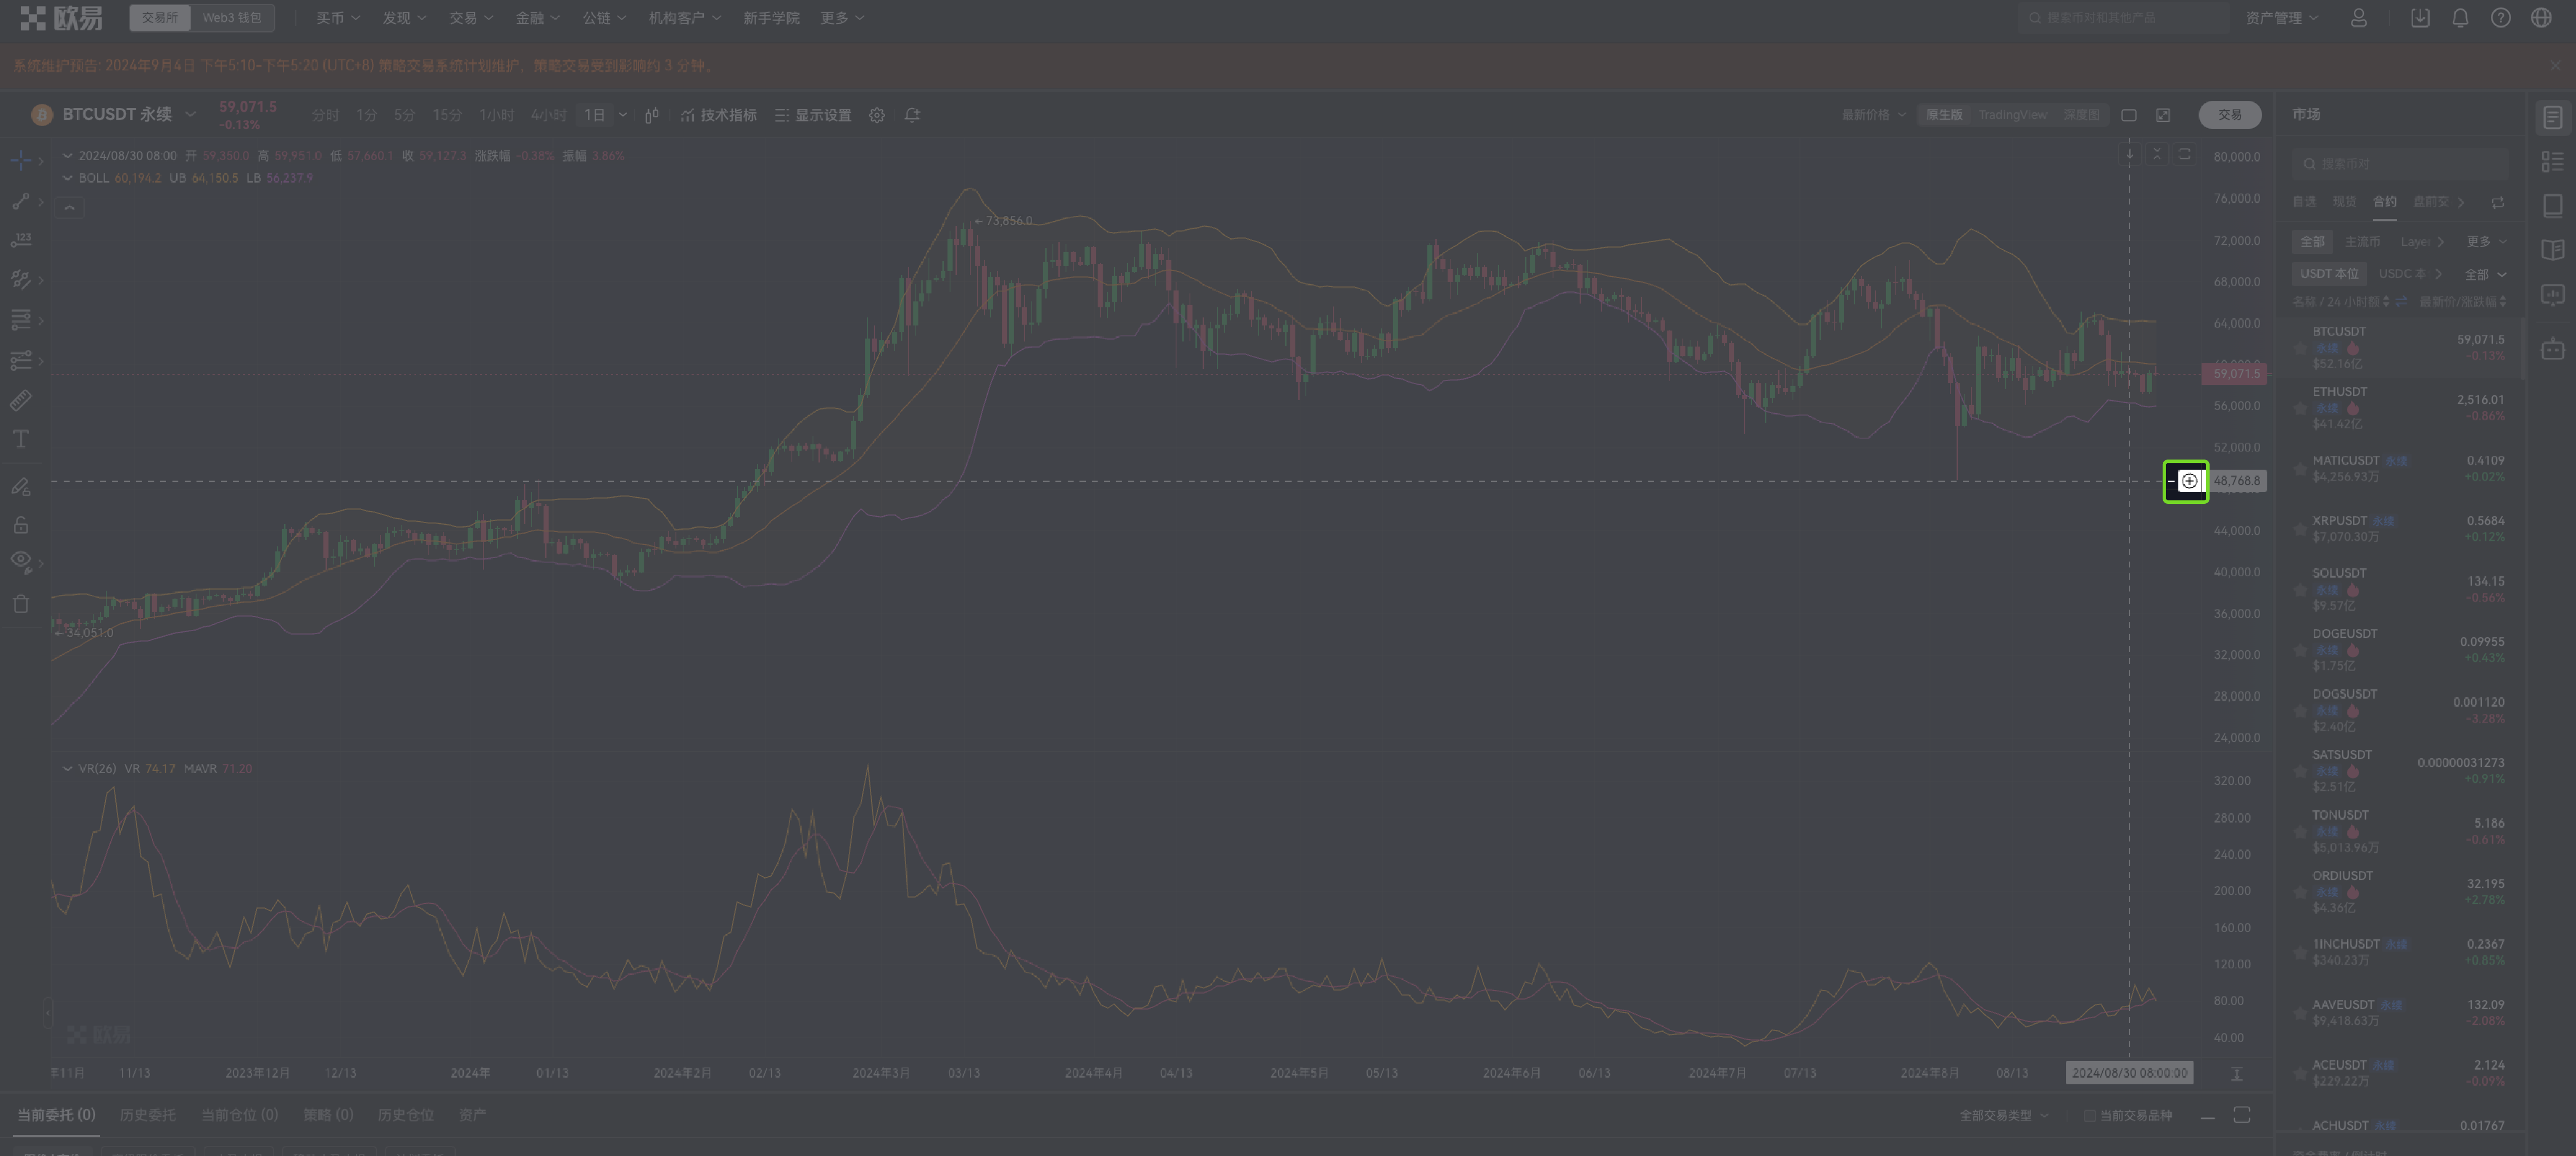Click the trash delete drawings icon

point(21,604)
